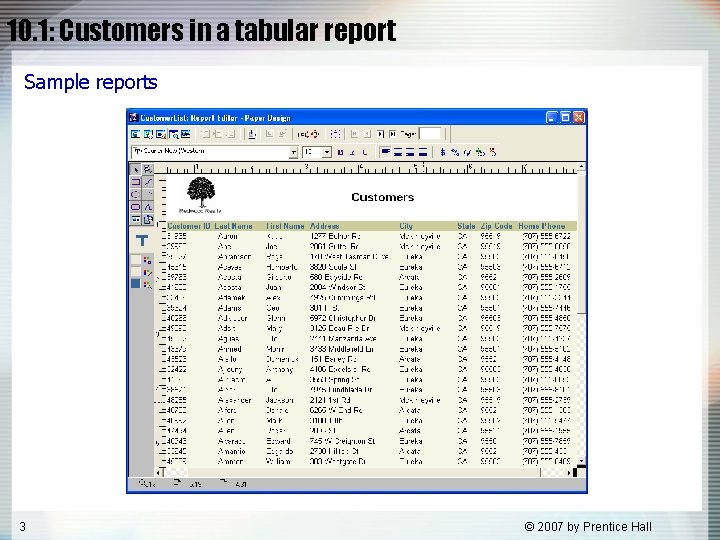
Task: Click the horizontal scrollbar left arrow
Action: point(159,472)
